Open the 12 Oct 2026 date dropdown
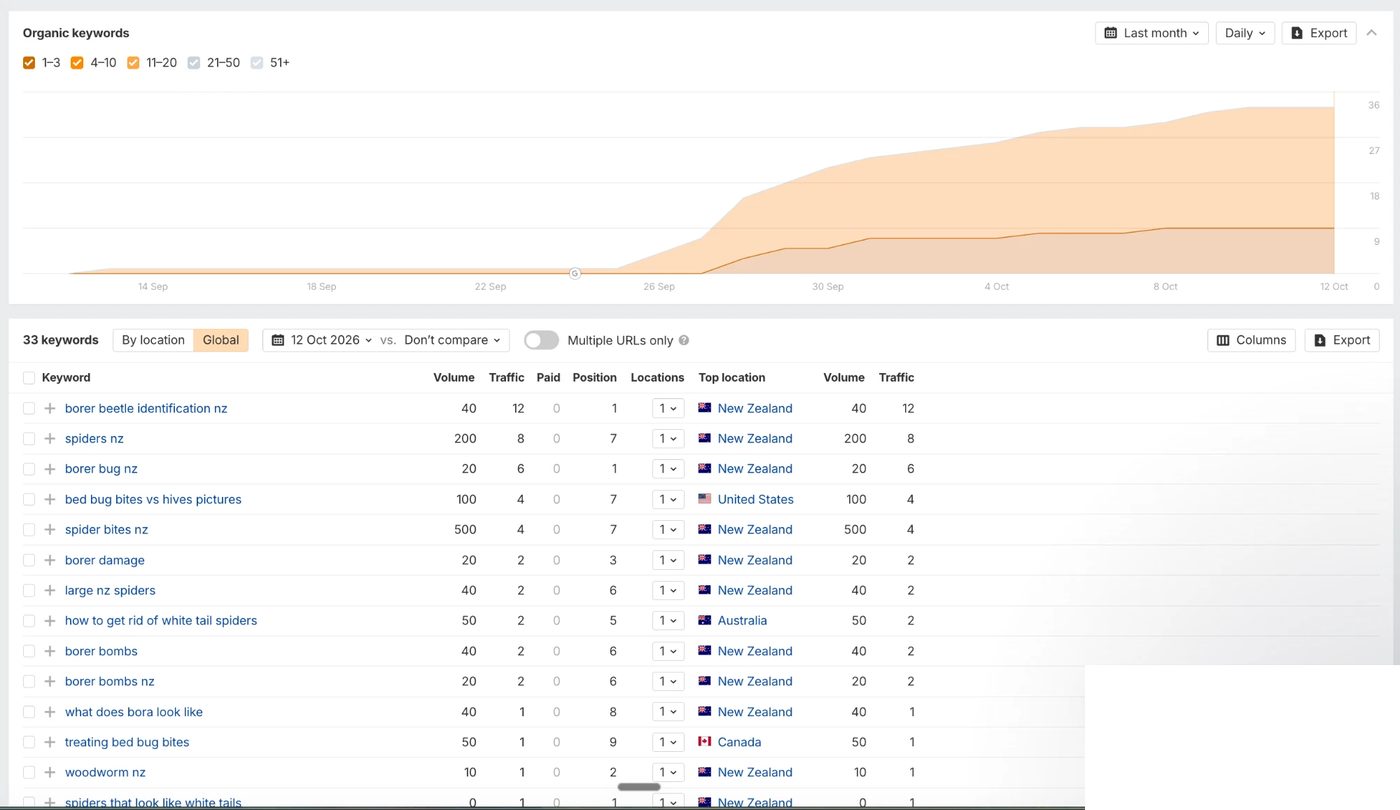Screen dimensions: 1400x810 pyautogui.click(x=321, y=340)
